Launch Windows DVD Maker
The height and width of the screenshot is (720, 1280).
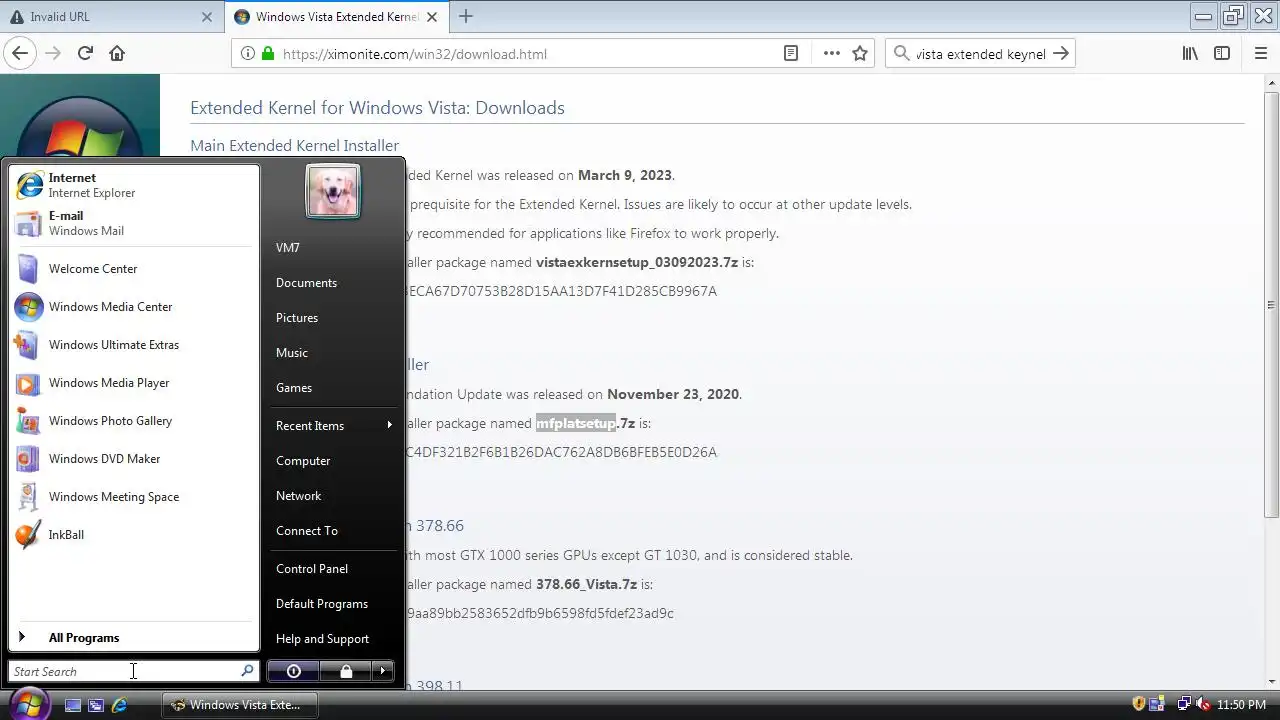pyautogui.click(x=134, y=459)
